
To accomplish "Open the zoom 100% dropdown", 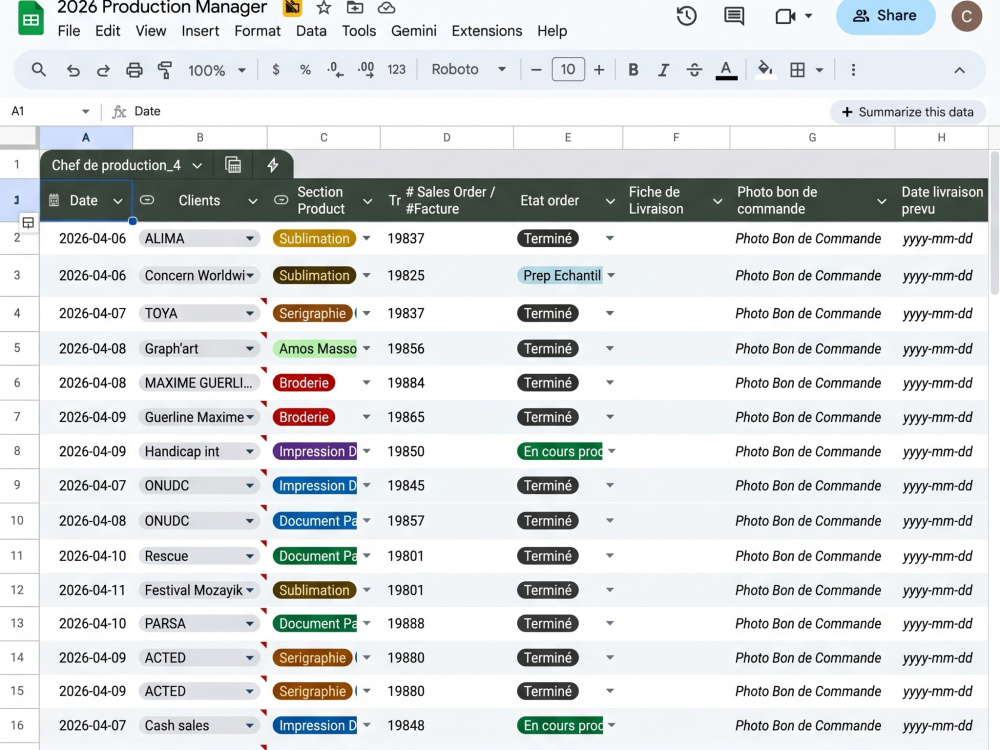I will tap(217, 70).
